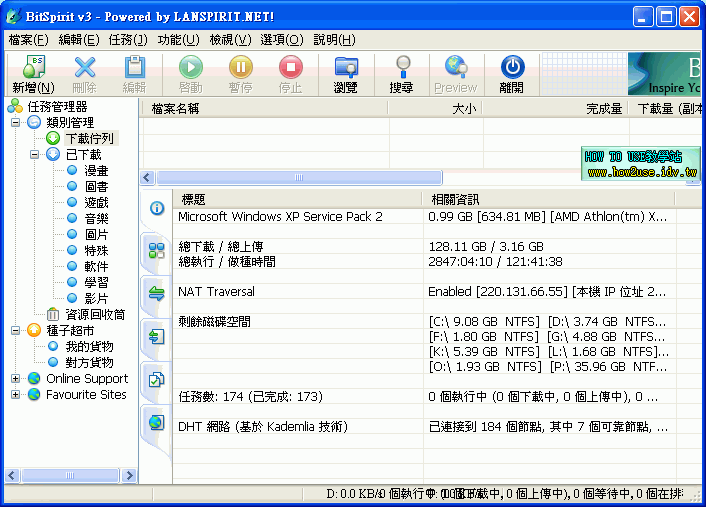Open the 瀏覽 browse folder icon
This screenshot has width=706, height=507.
point(346,67)
